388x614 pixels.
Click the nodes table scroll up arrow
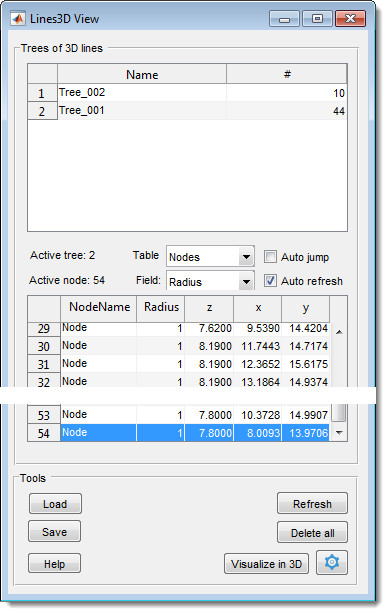339,332
